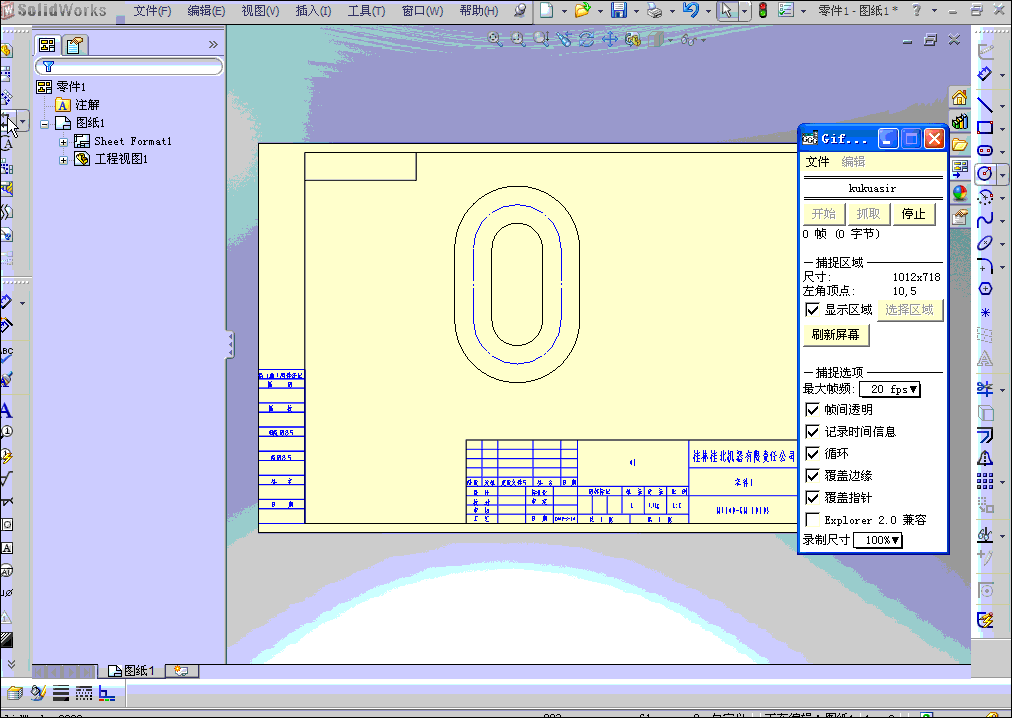1012x718 pixels.
Task: Open 文件 menu in Gif window
Action: click(x=817, y=161)
